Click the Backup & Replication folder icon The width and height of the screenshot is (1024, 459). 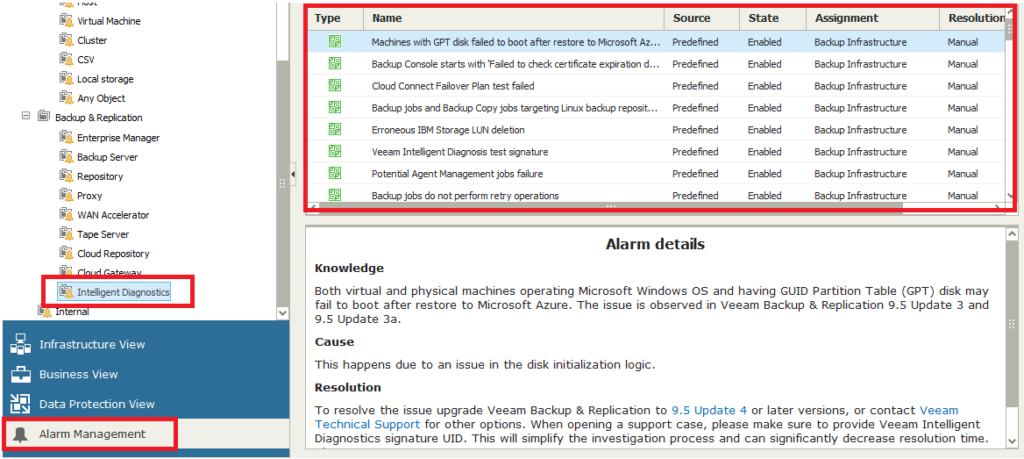click(44, 117)
